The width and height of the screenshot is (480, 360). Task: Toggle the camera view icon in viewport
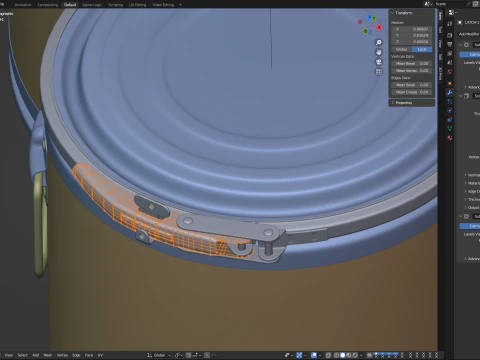click(x=379, y=62)
